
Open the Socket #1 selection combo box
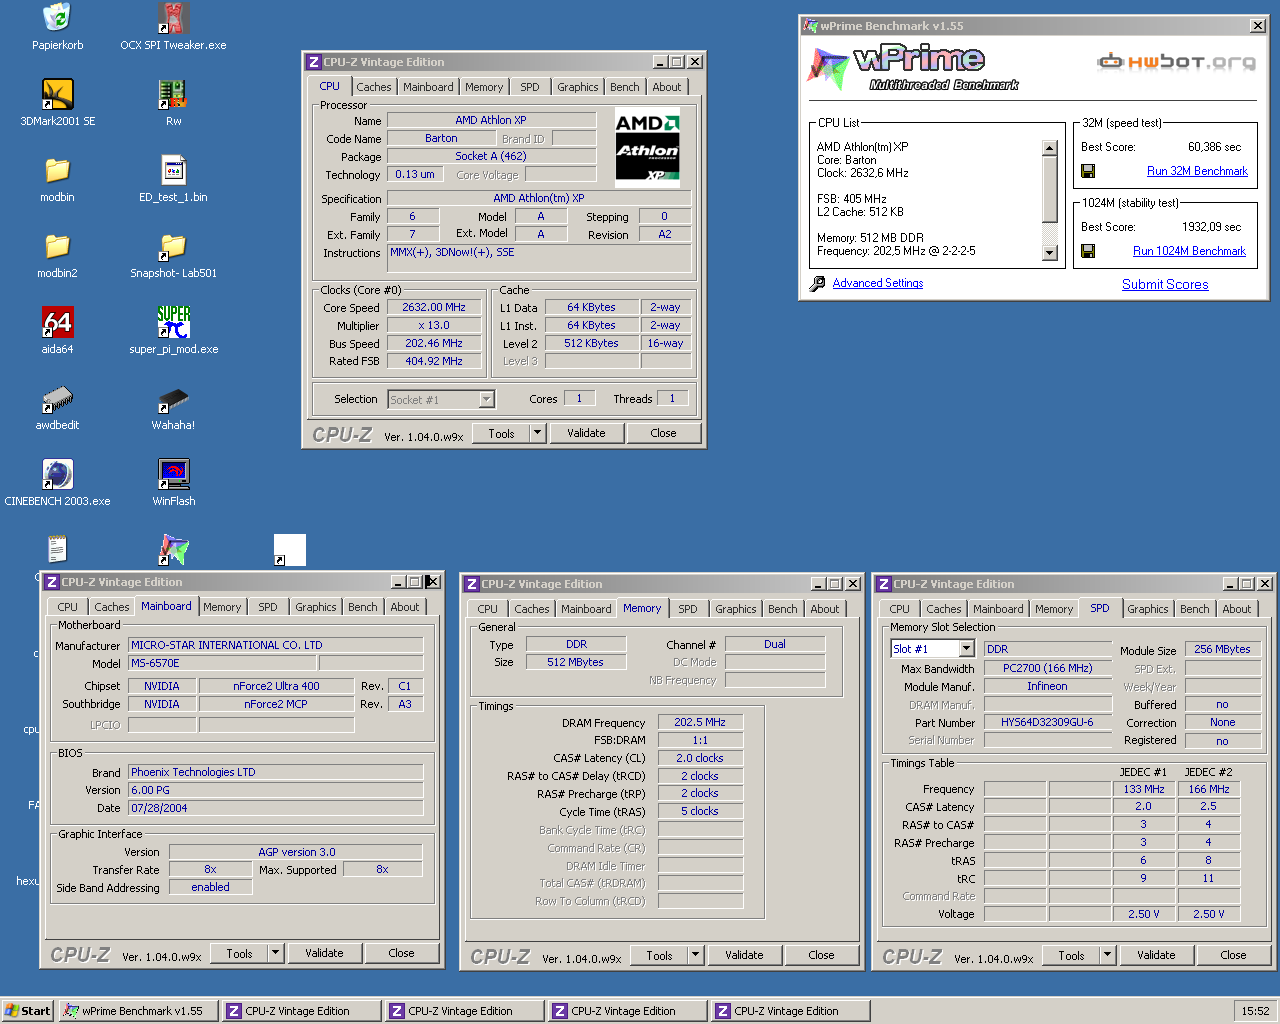pos(441,400)
